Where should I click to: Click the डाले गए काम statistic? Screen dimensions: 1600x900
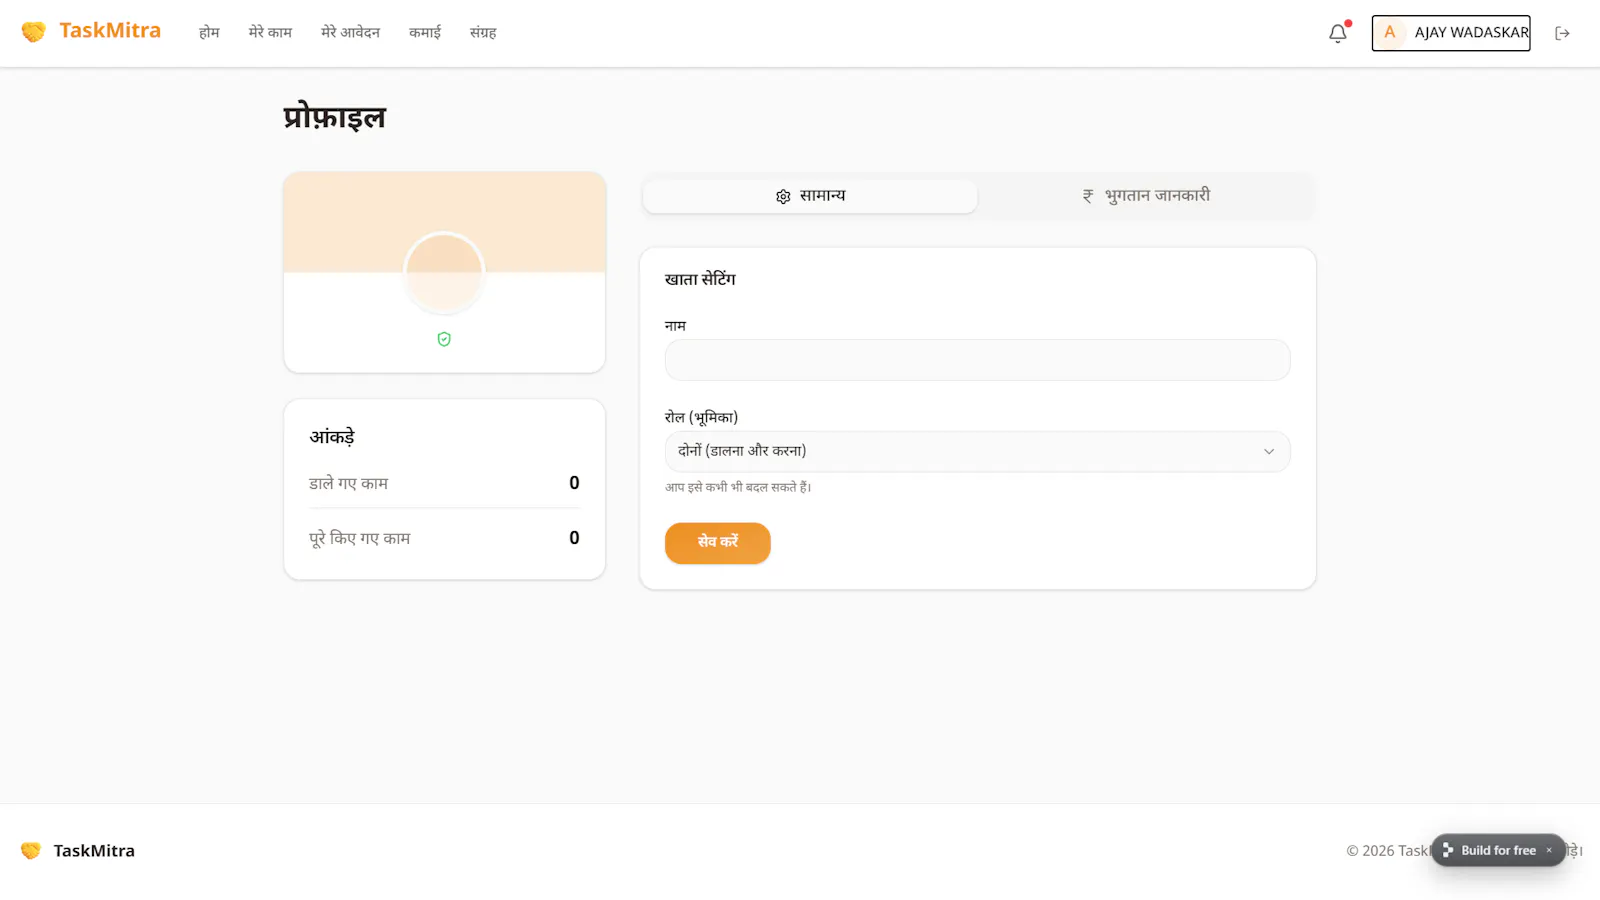(444, 483)
